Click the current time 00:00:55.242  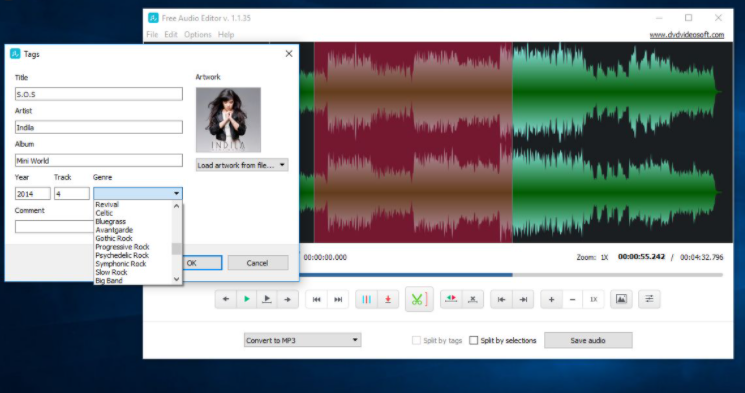[x=641, y=257]
